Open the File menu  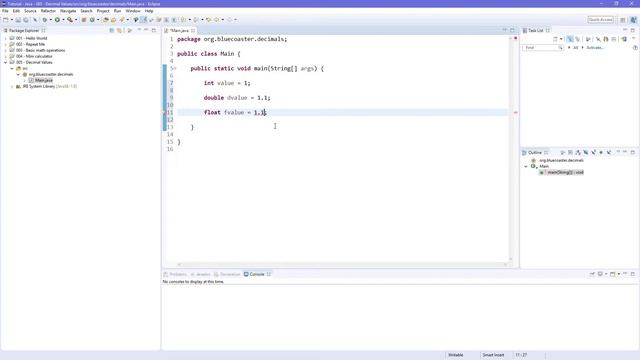(5, 11)
